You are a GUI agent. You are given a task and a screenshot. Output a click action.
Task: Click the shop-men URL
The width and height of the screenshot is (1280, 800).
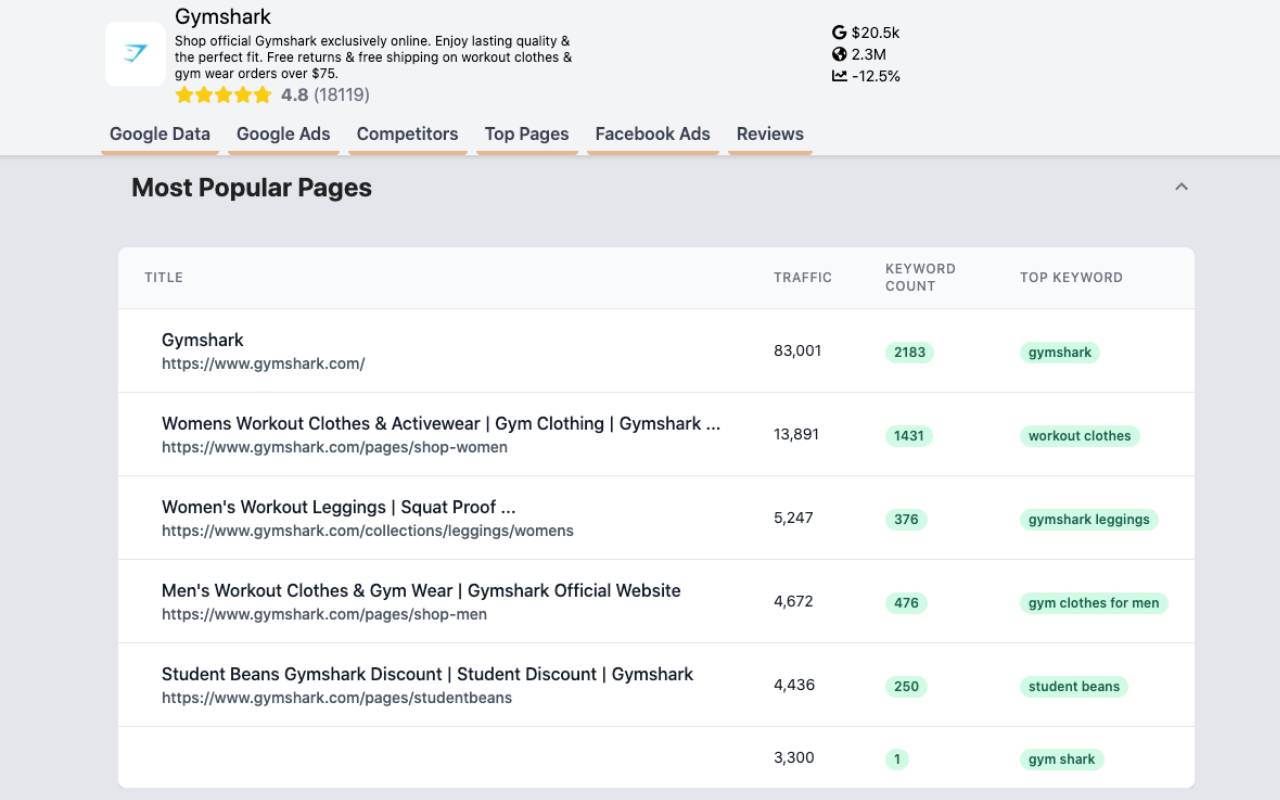point(324,614)
